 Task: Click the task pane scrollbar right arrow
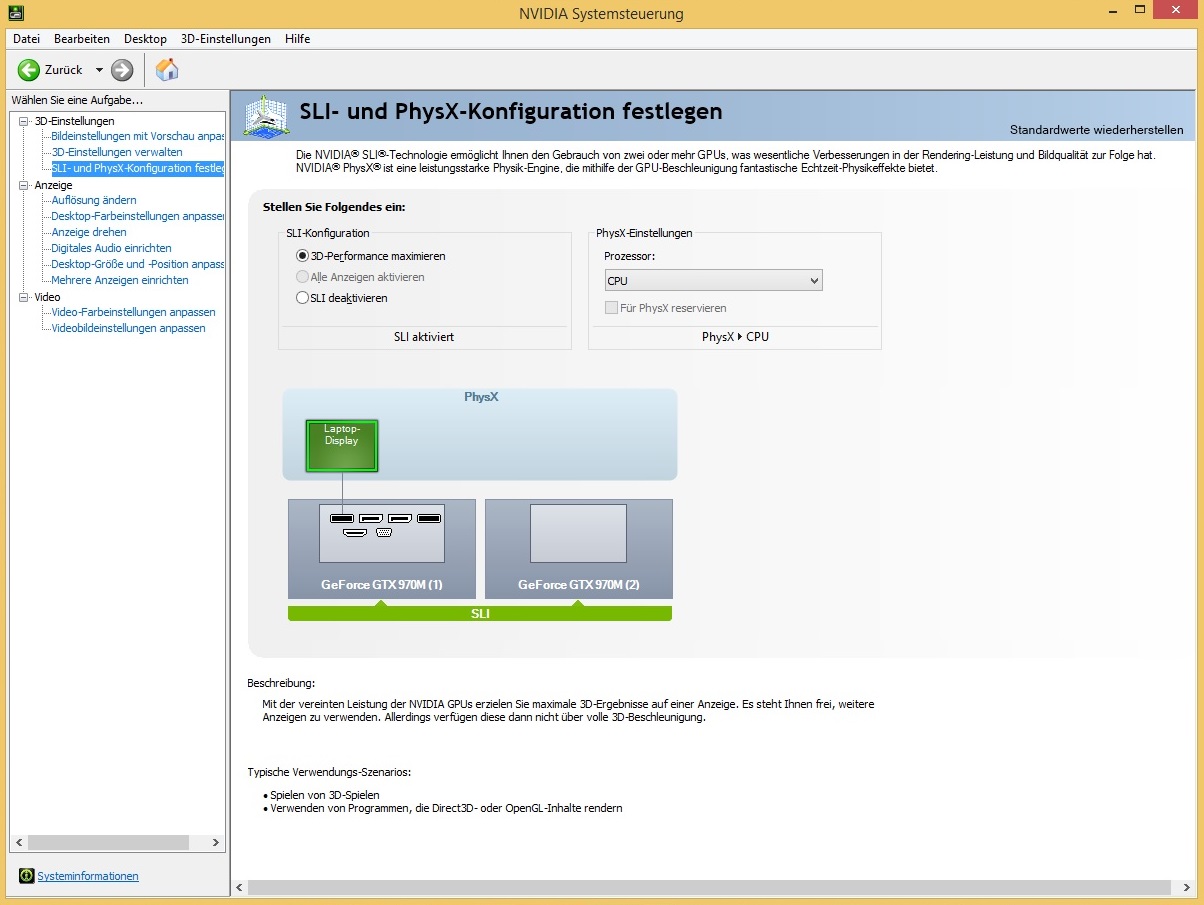pyautogui.click(x=216, y=843)
